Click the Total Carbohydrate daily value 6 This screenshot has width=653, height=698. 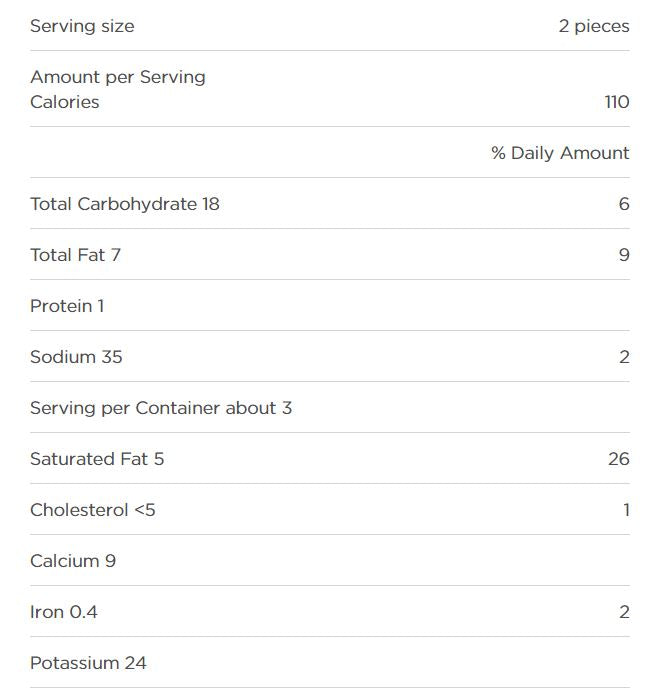624,204
